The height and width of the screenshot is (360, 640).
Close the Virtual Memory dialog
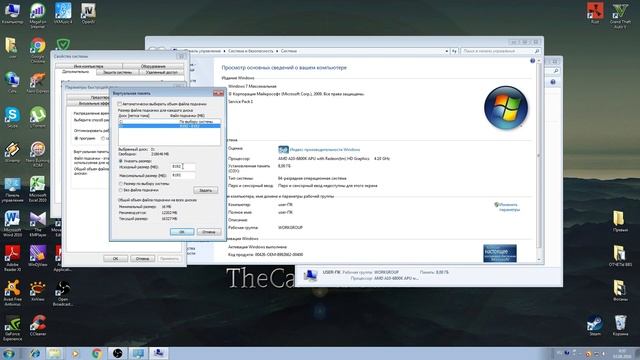click(x=218, y=93)
